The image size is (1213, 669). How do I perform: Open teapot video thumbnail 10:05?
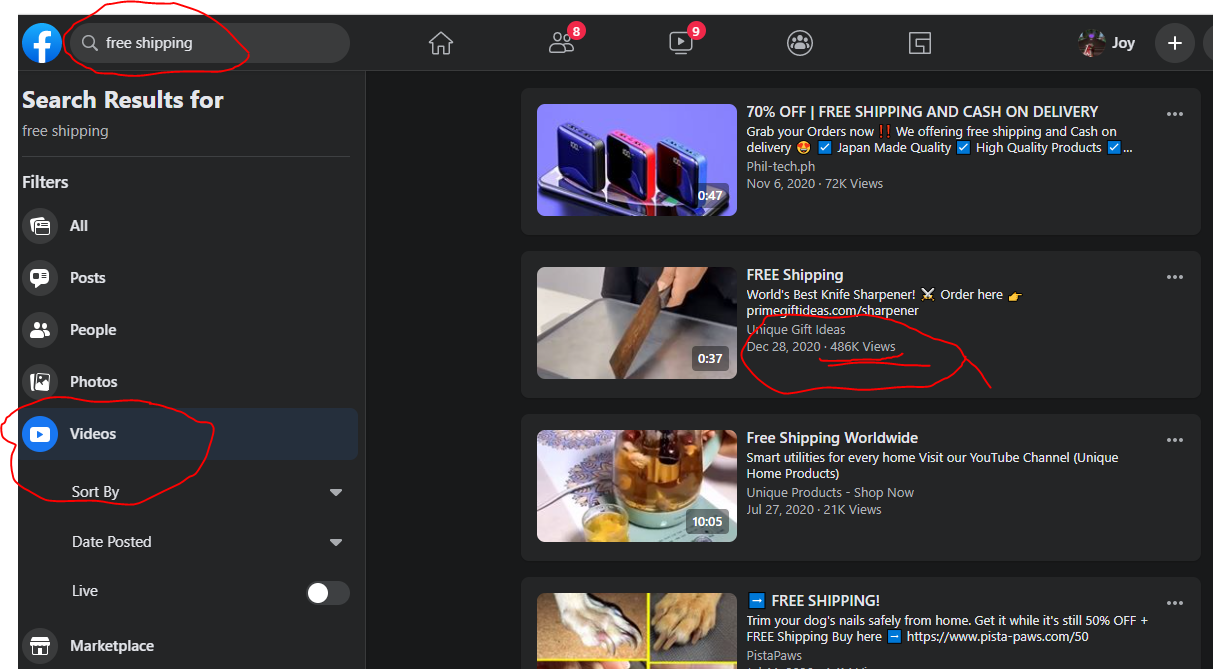click(637, 486)
